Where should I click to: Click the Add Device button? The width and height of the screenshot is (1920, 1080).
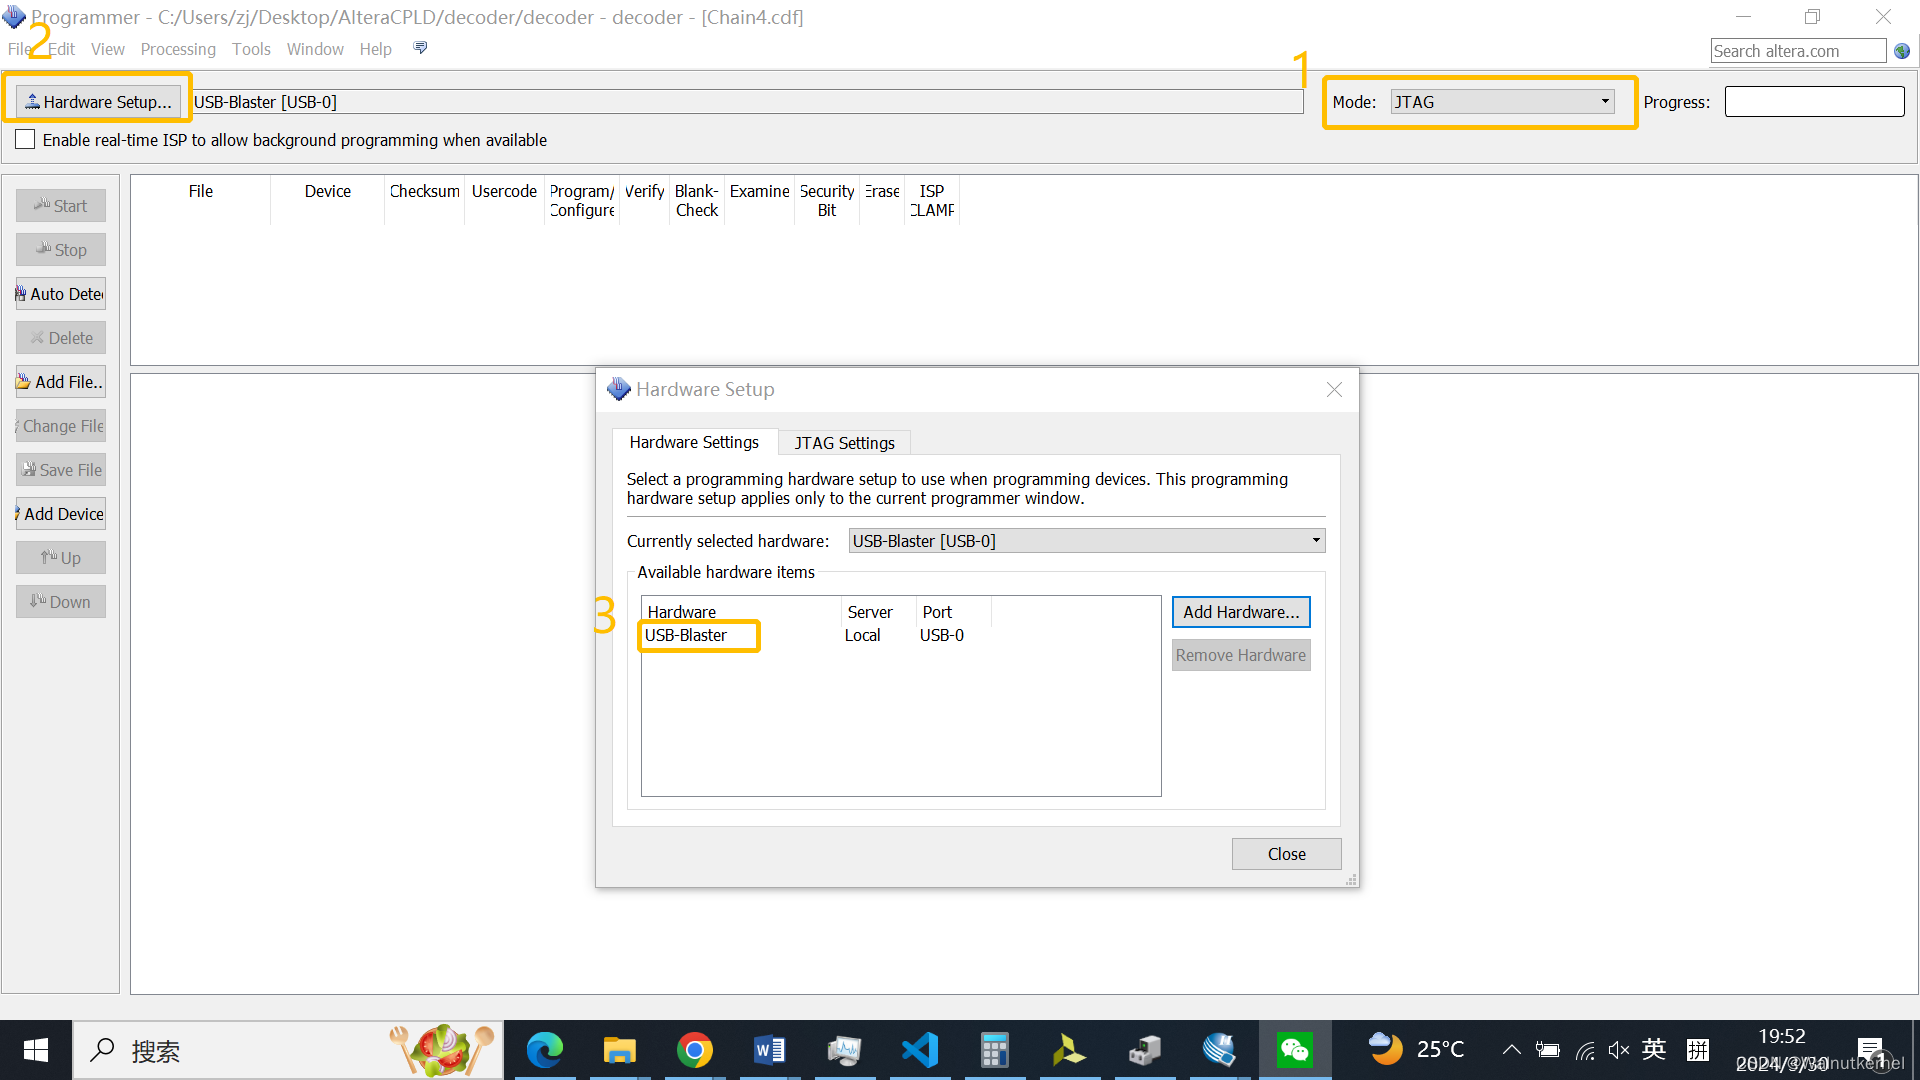[61, 514]
